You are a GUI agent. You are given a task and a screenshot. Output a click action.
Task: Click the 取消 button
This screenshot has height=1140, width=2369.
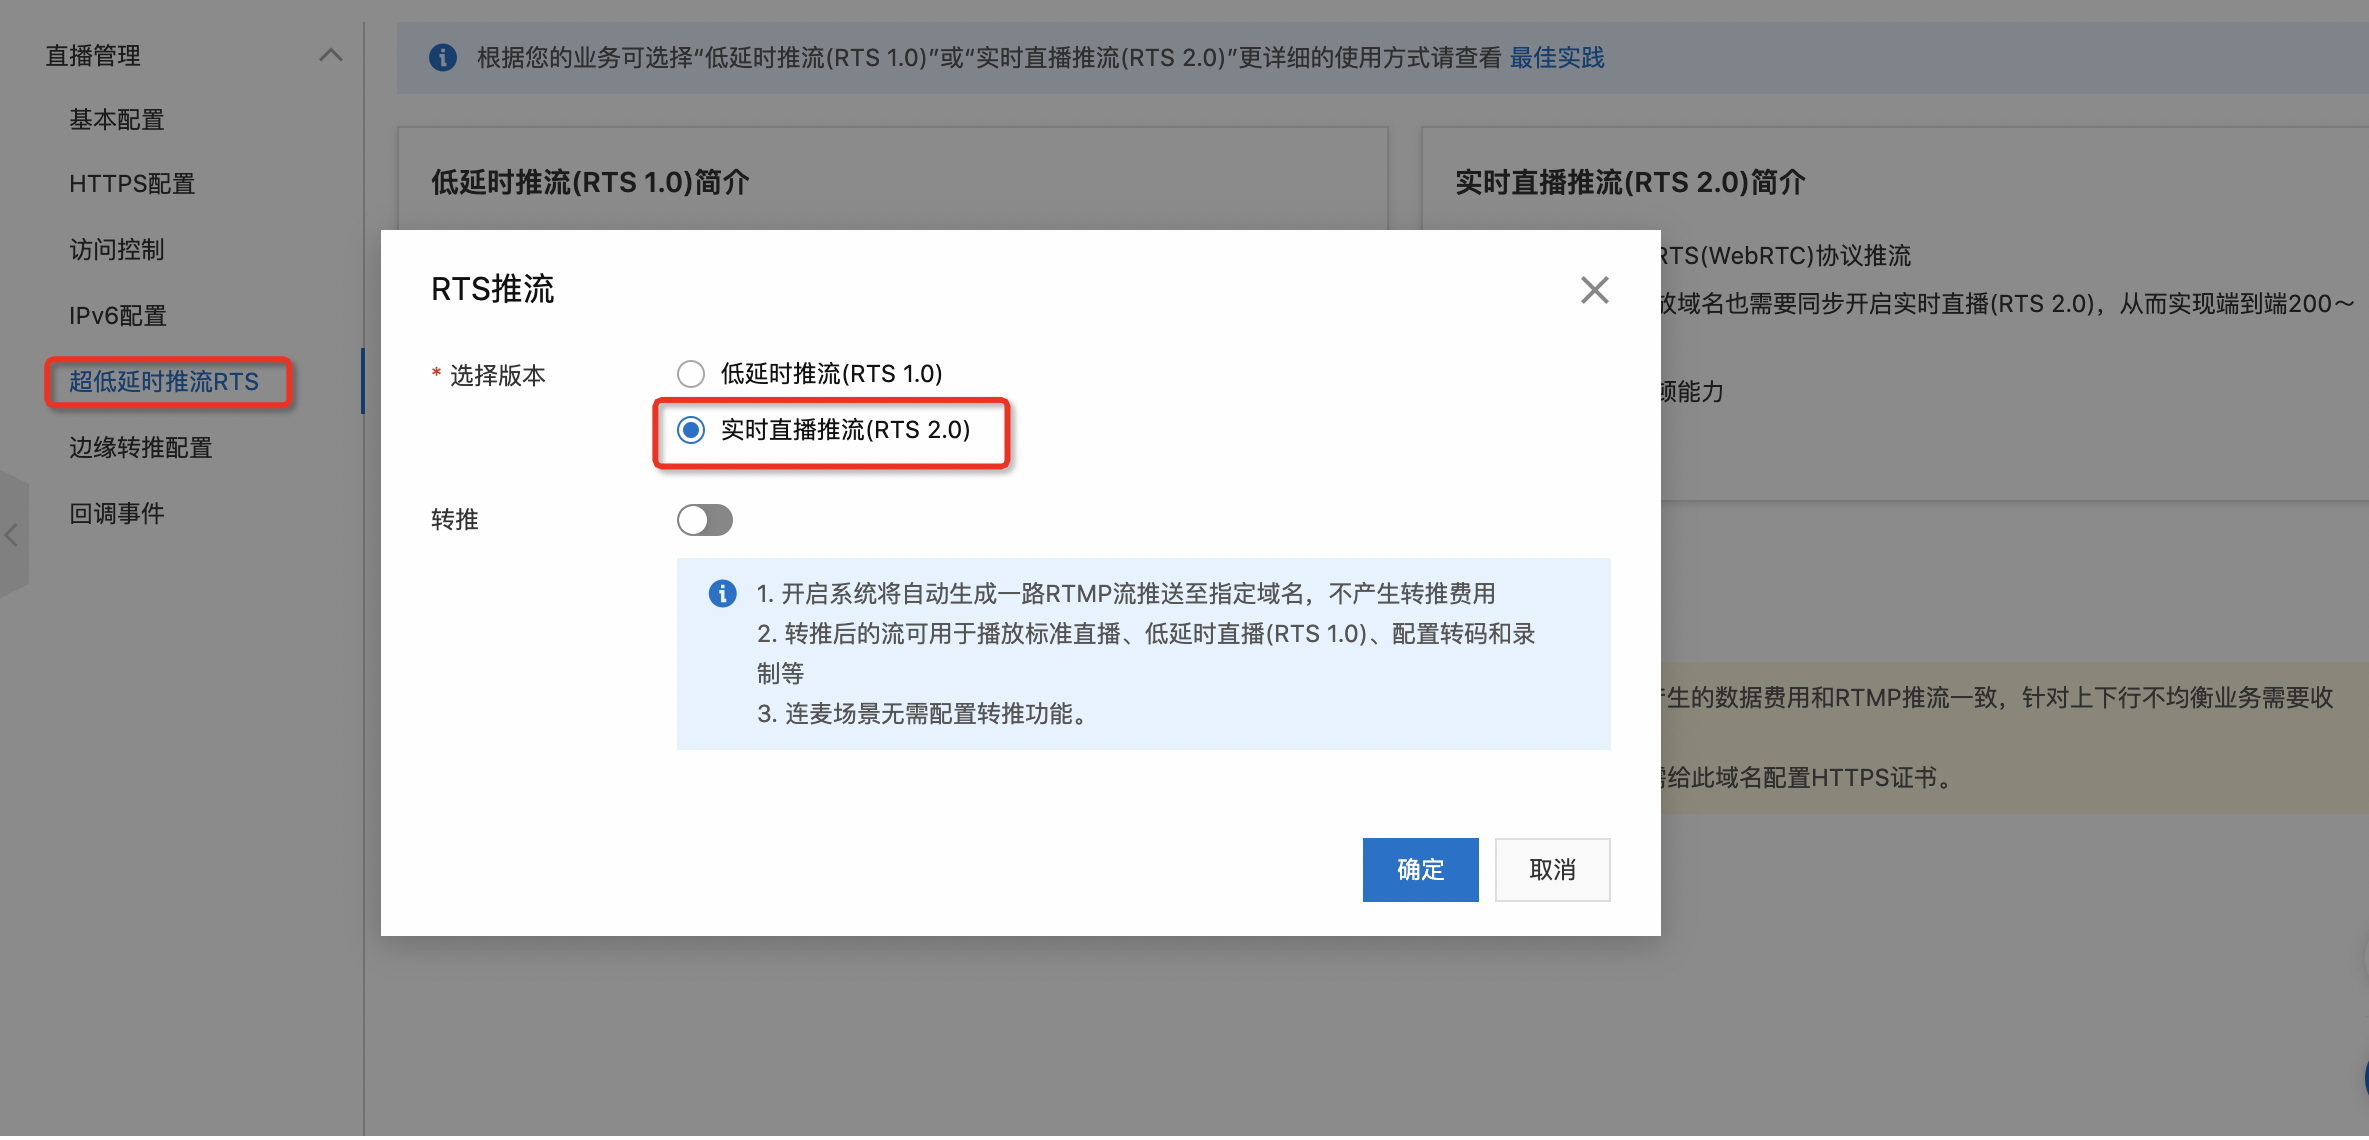(x=1552, y=870)
